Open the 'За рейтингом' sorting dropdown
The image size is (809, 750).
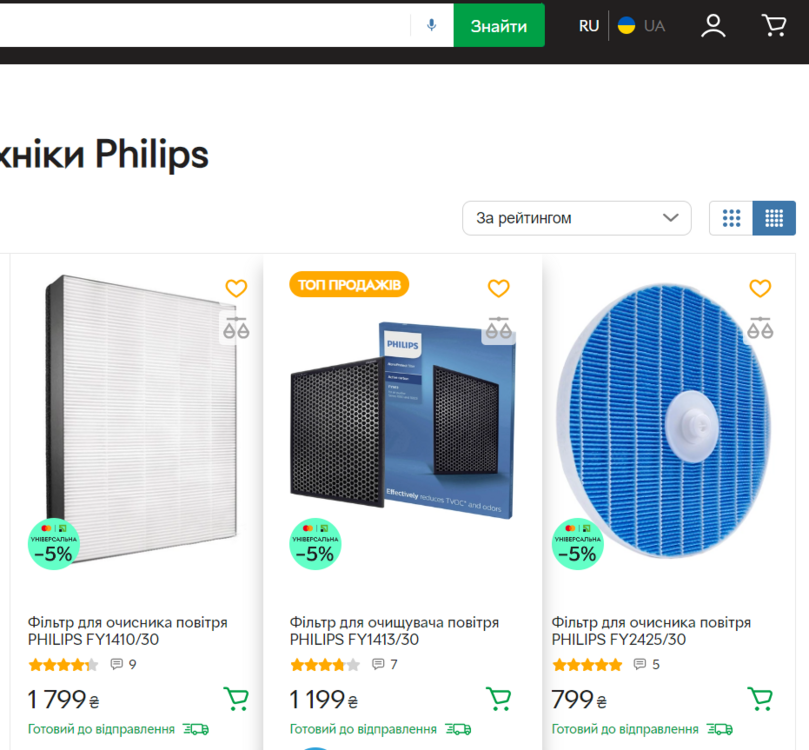pos(576,218)
